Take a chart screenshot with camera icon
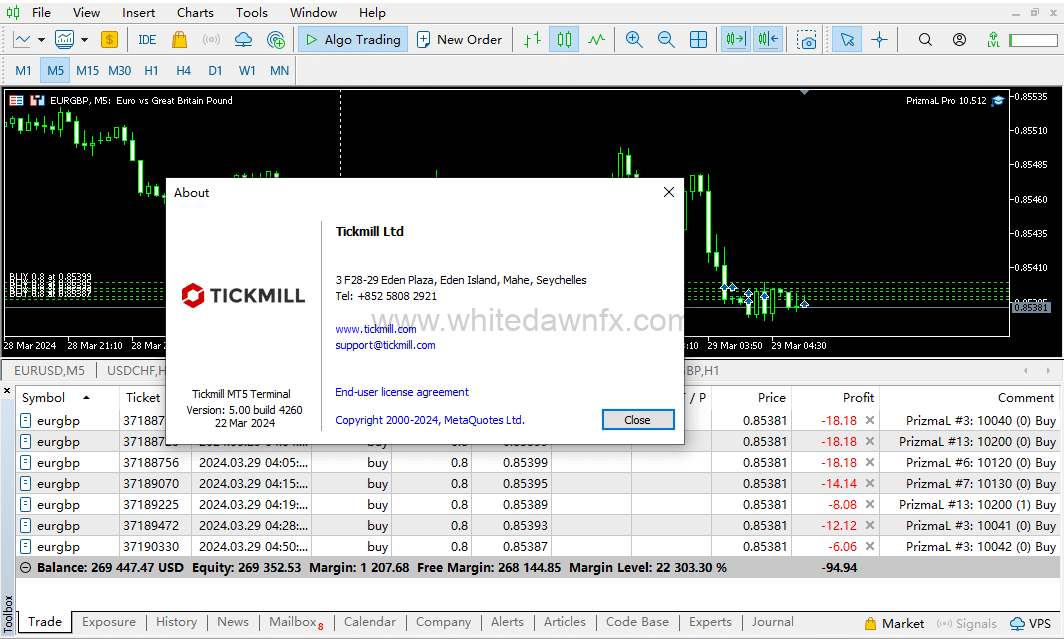This screenshot has width=1064, height=639. [807, 40]
